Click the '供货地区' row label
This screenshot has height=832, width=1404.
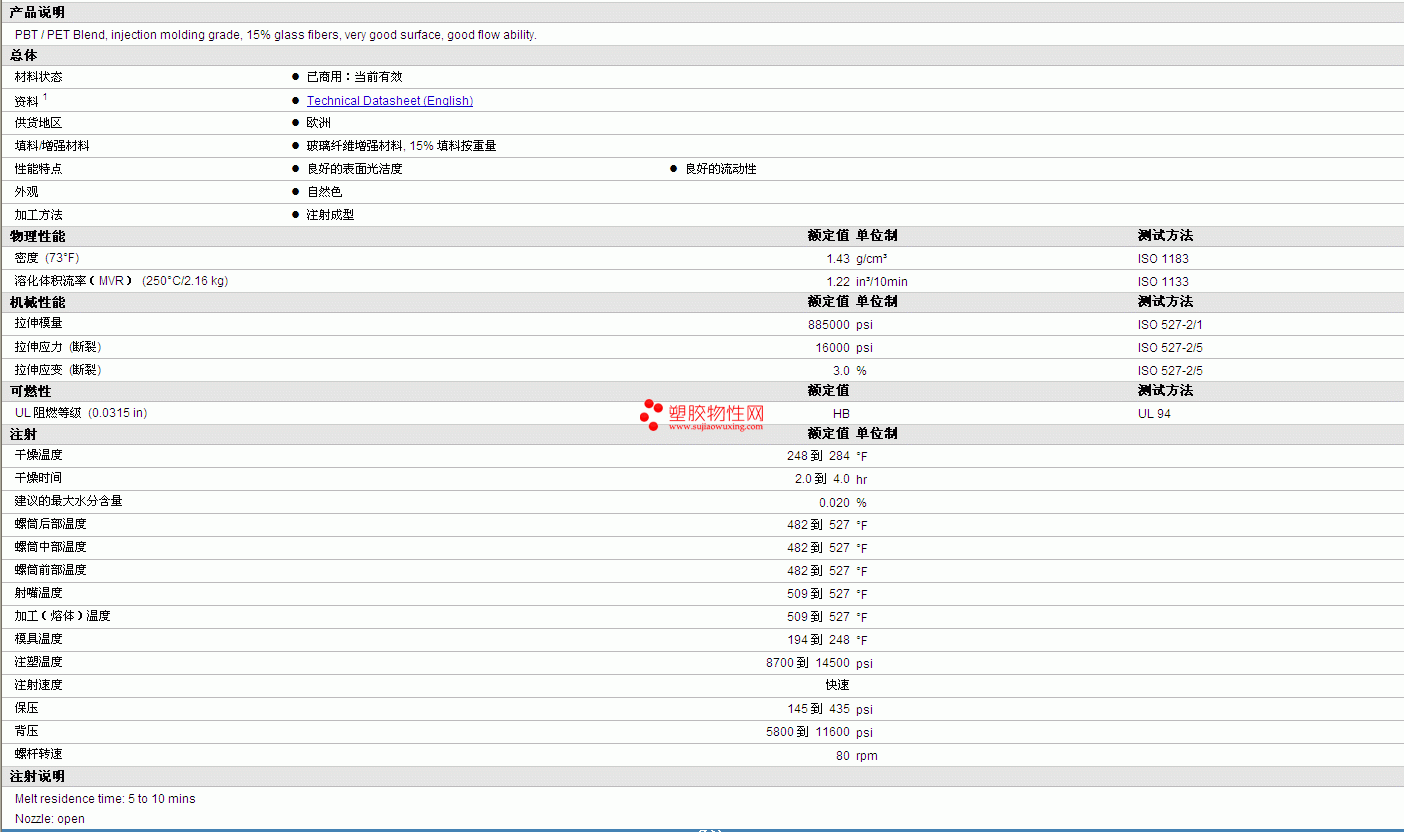tap(38, 123)
